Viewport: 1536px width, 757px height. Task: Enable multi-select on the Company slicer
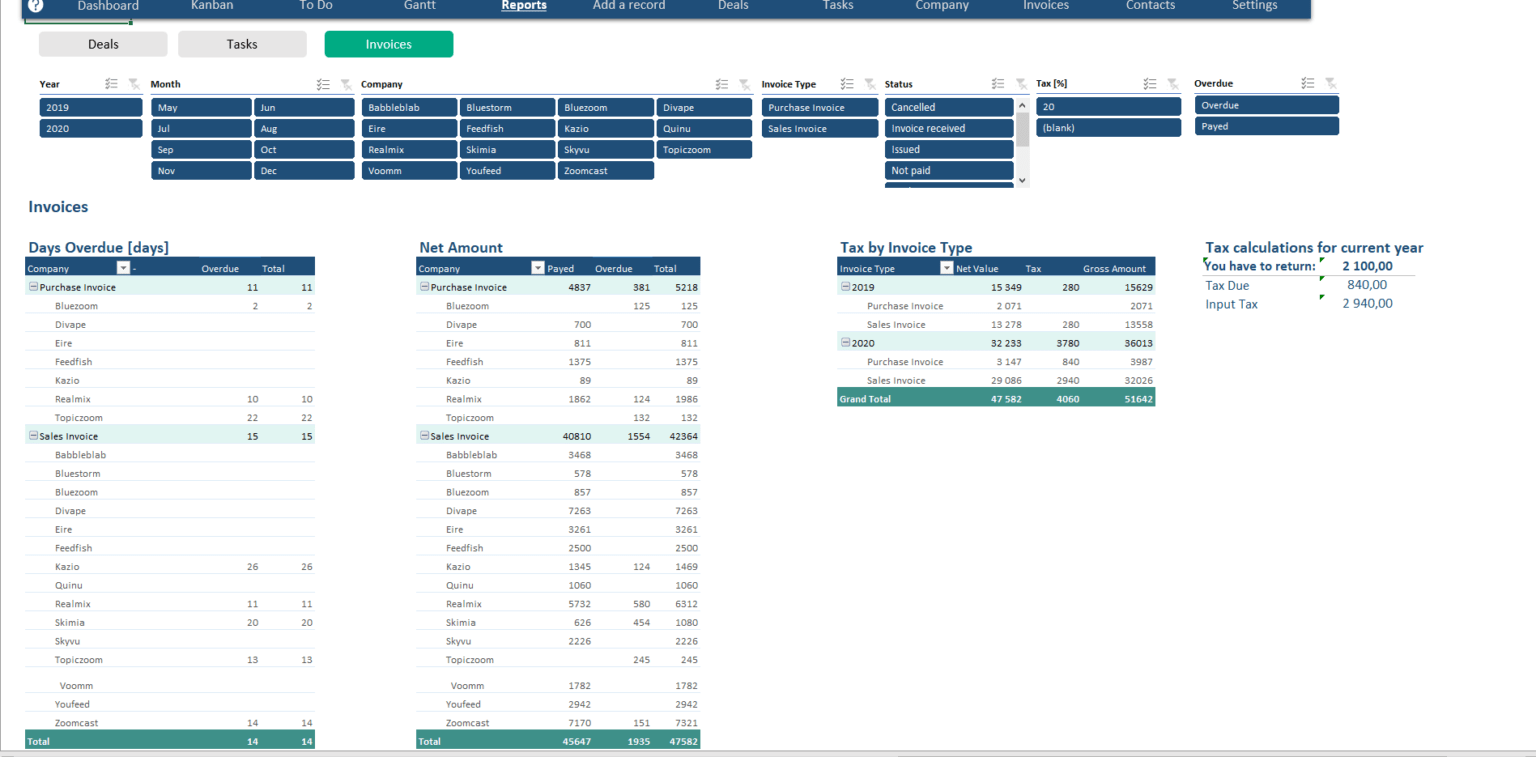(722, 83)
